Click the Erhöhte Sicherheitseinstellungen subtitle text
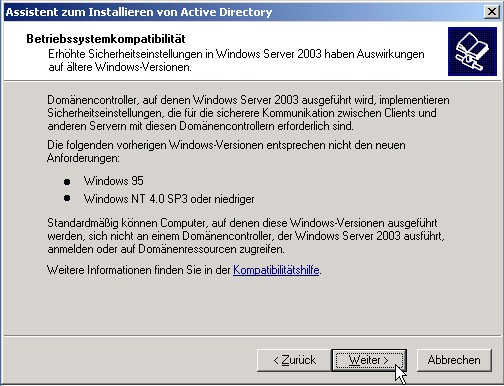Screen dimensions: 504x386 point(236,60)
